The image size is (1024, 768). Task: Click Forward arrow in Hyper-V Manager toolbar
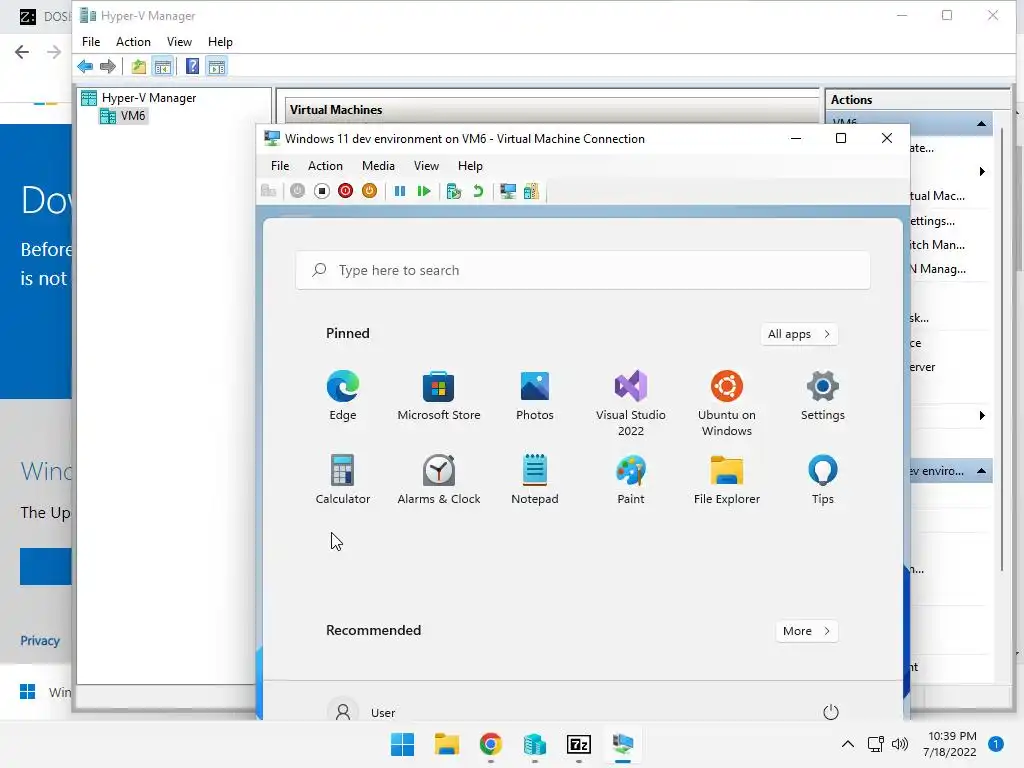[x=108, y=66]
